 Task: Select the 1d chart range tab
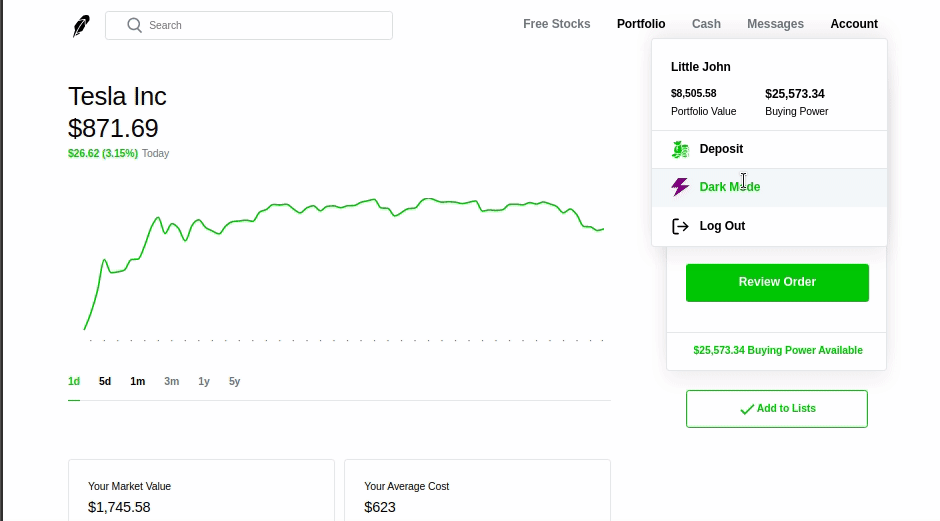[74, 381]
